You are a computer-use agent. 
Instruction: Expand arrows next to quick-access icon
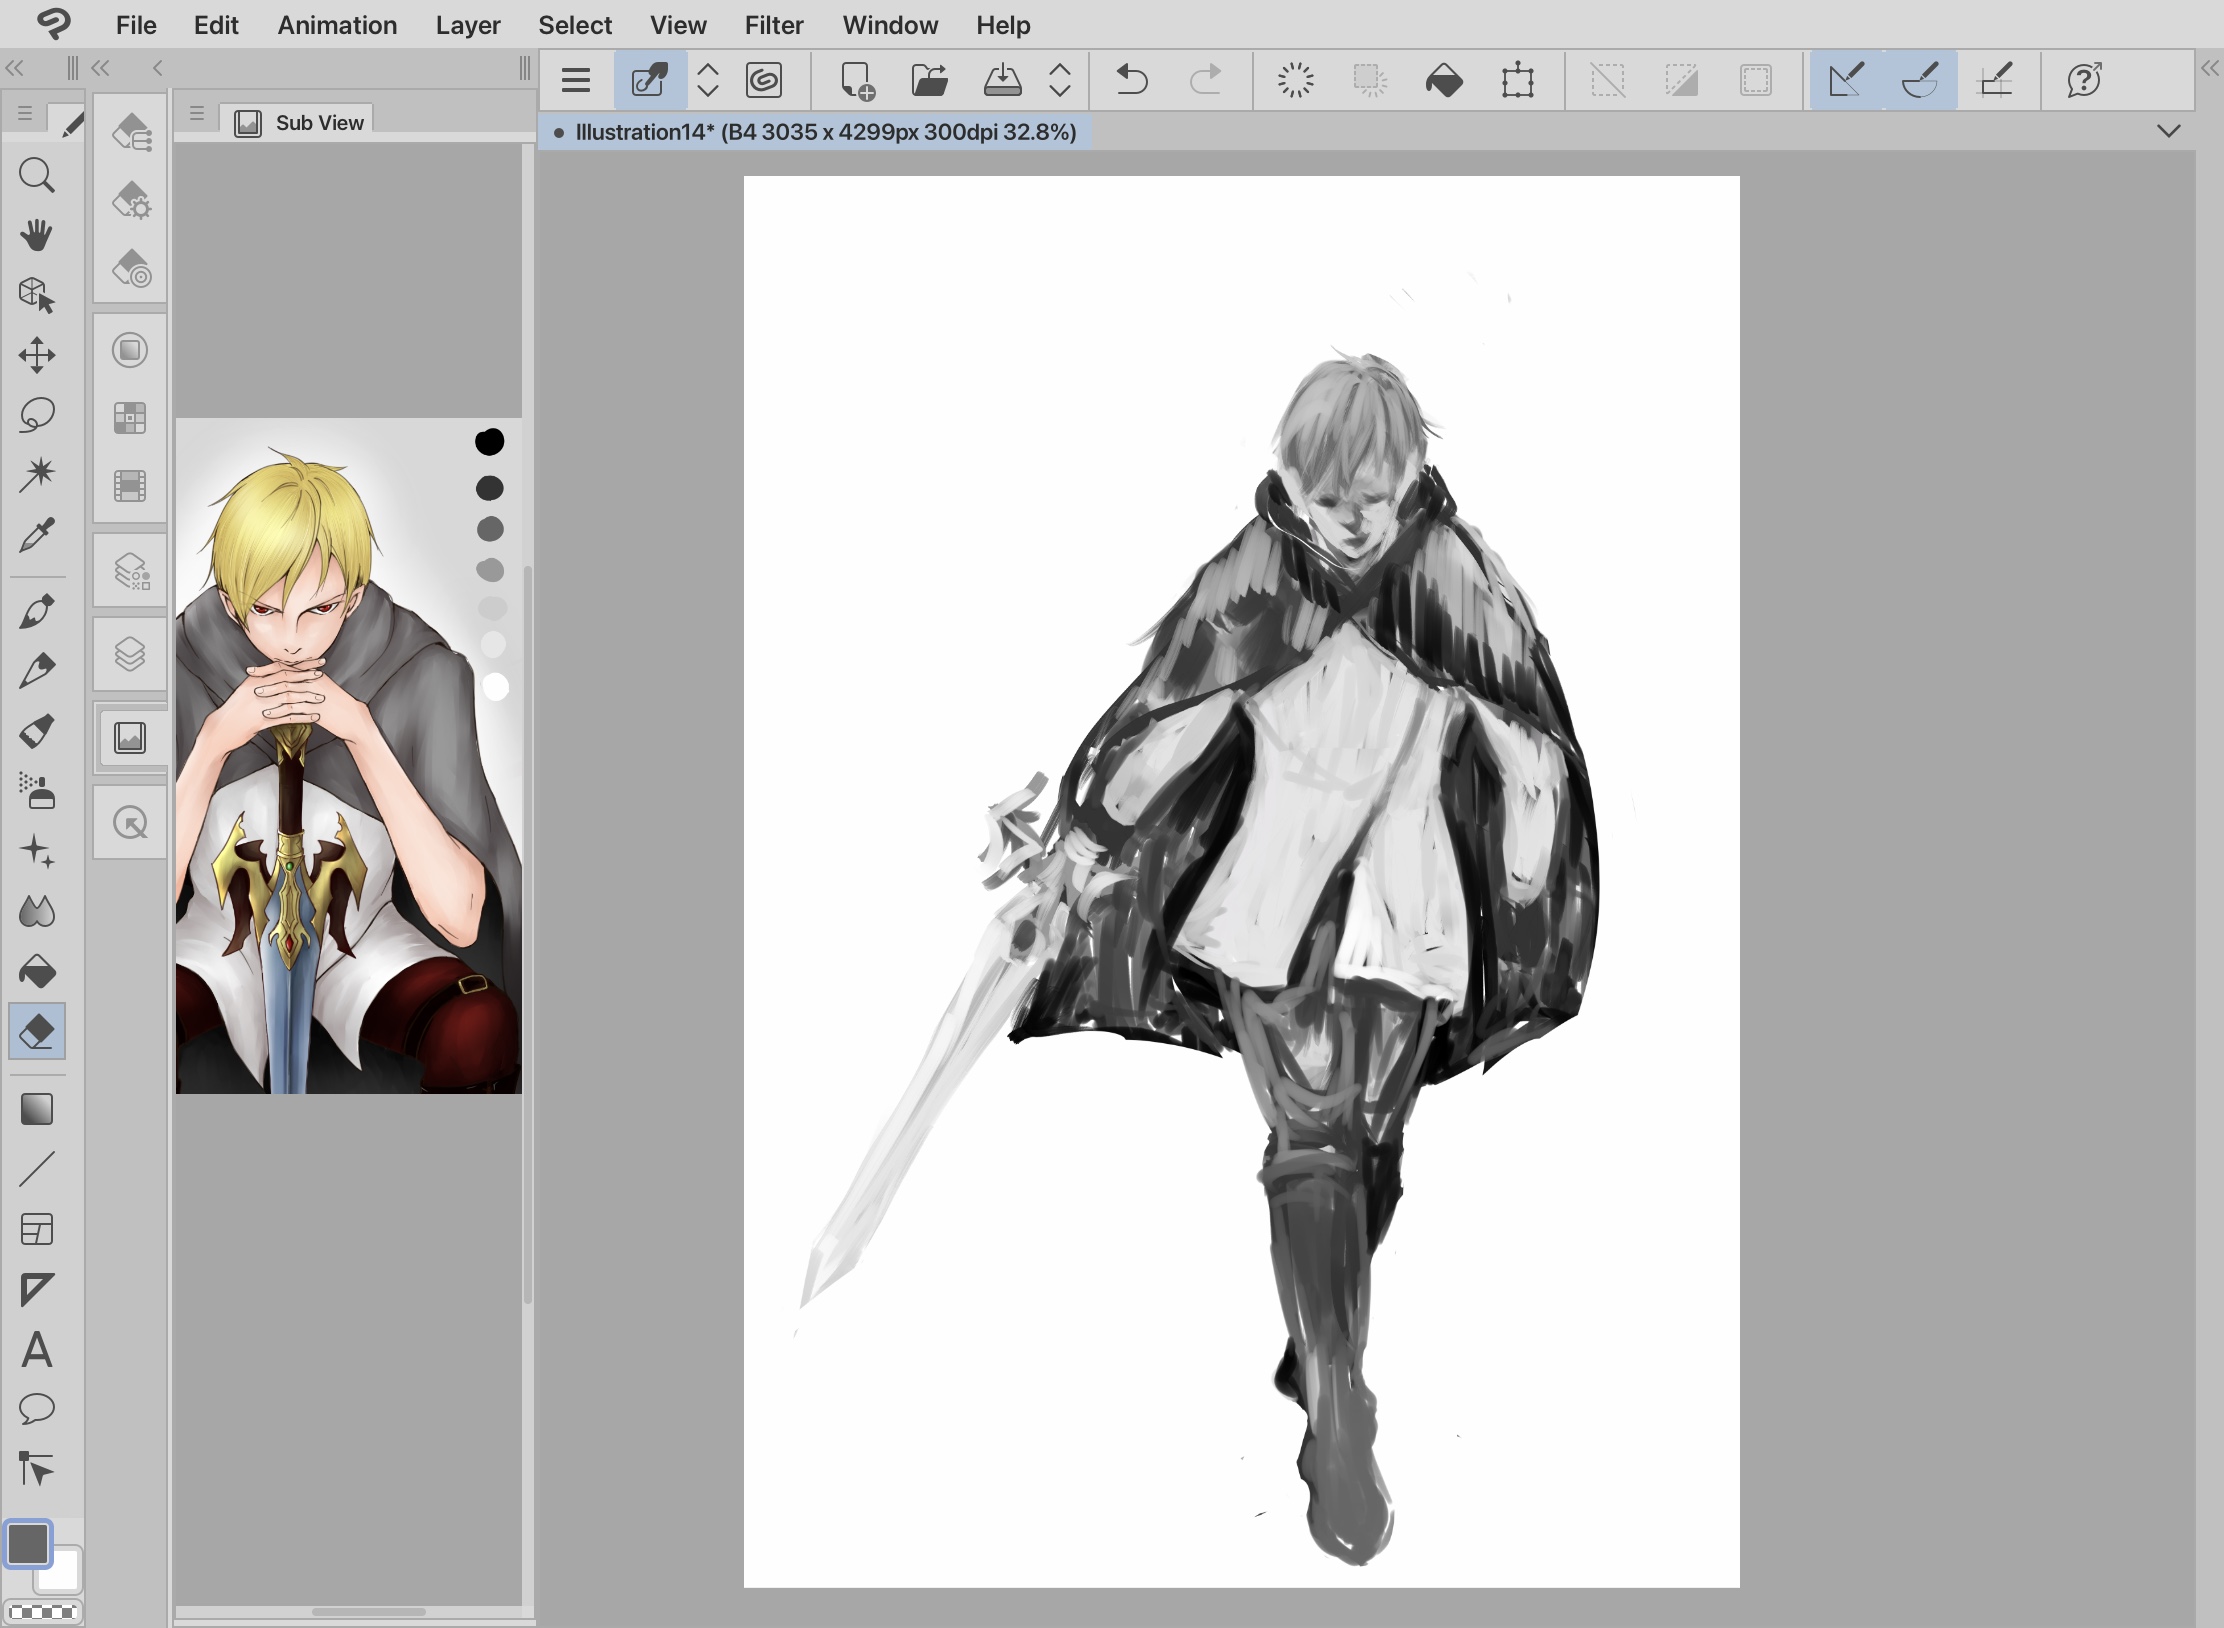(x=708, y=80)
